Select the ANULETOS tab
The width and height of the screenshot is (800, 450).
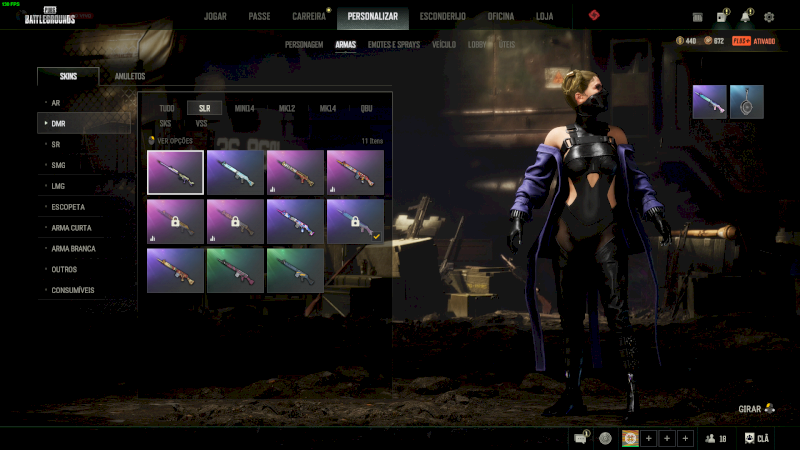click(x=130, y=77)
